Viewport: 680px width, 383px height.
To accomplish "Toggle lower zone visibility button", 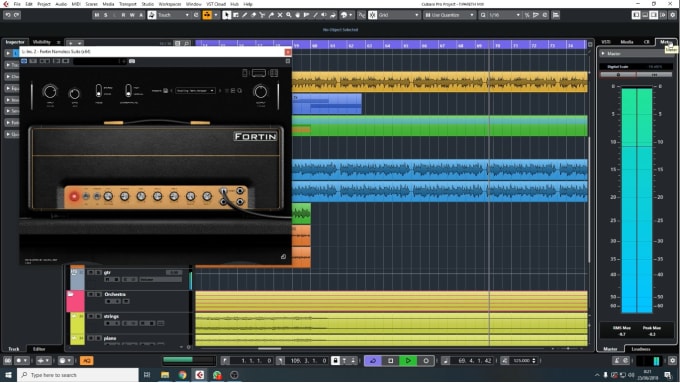I will tap(645, 15).
